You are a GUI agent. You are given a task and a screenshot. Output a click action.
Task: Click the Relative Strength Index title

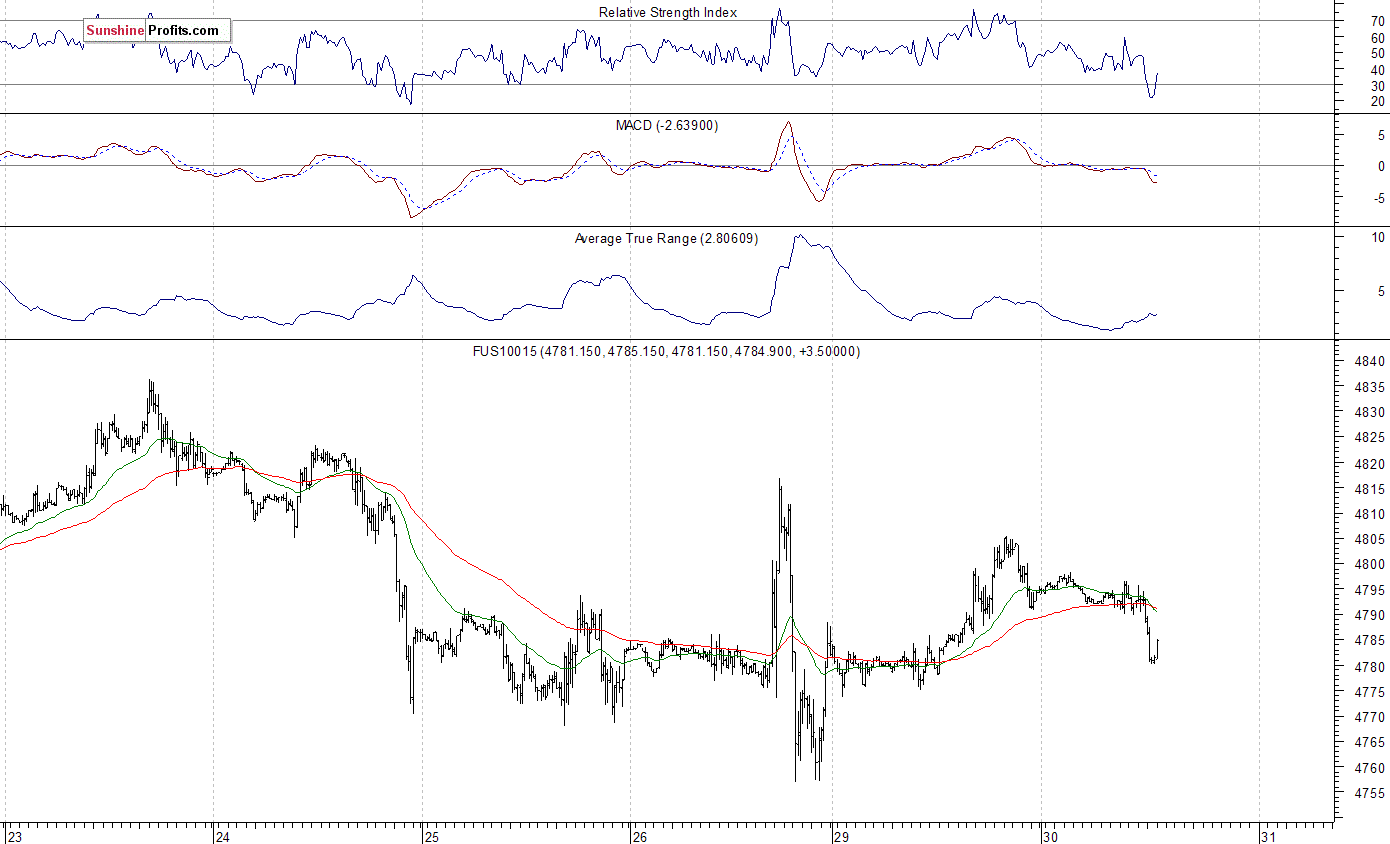tap(668, 12)
